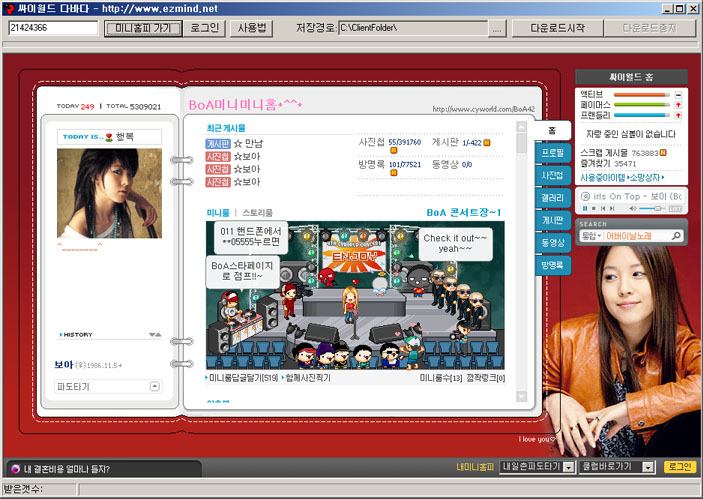Screen dimensions: 703x499
Task: Click the search box with 어버이날노래
Action: [637, 235]
